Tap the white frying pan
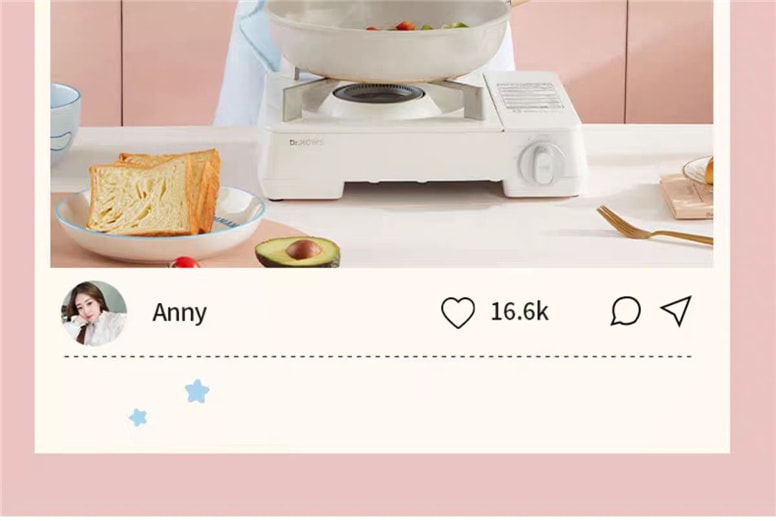Screen dimensions: 776x521 tap(388, 40)
